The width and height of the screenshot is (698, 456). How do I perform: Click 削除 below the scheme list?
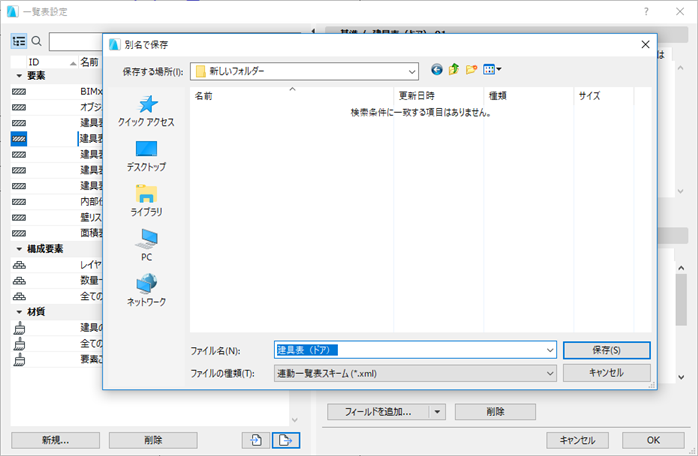click(153, 440)
